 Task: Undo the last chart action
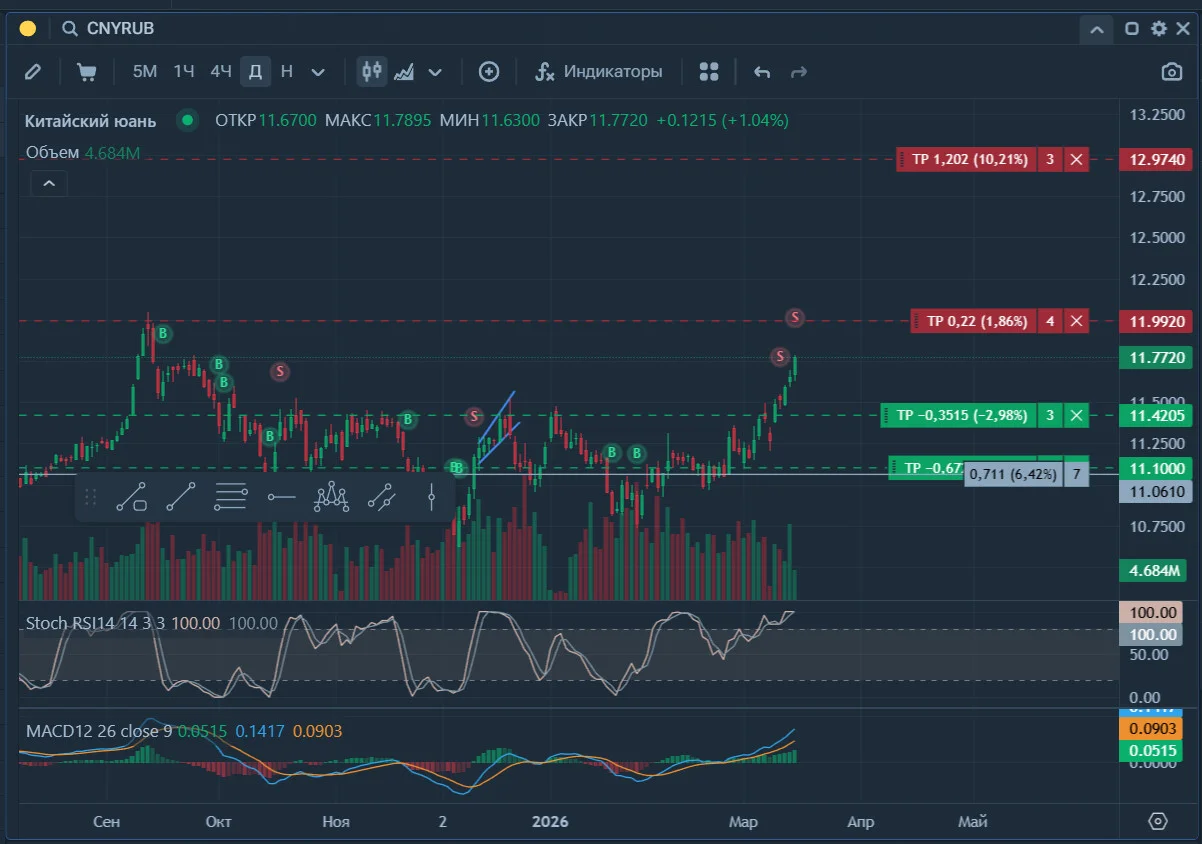[762, 72]
